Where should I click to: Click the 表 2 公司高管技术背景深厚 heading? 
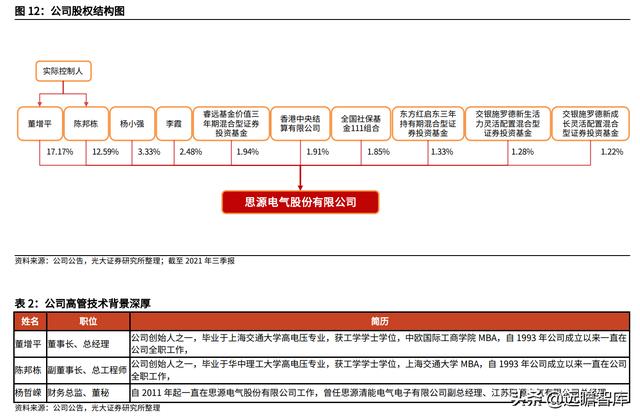point(83,304)
